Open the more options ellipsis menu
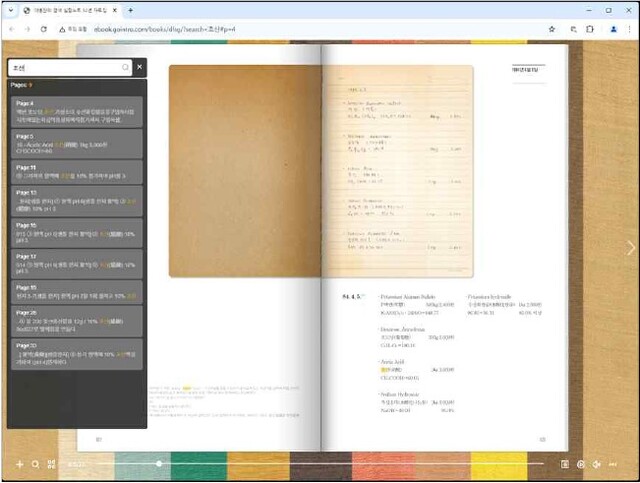 tap(613, 464)
